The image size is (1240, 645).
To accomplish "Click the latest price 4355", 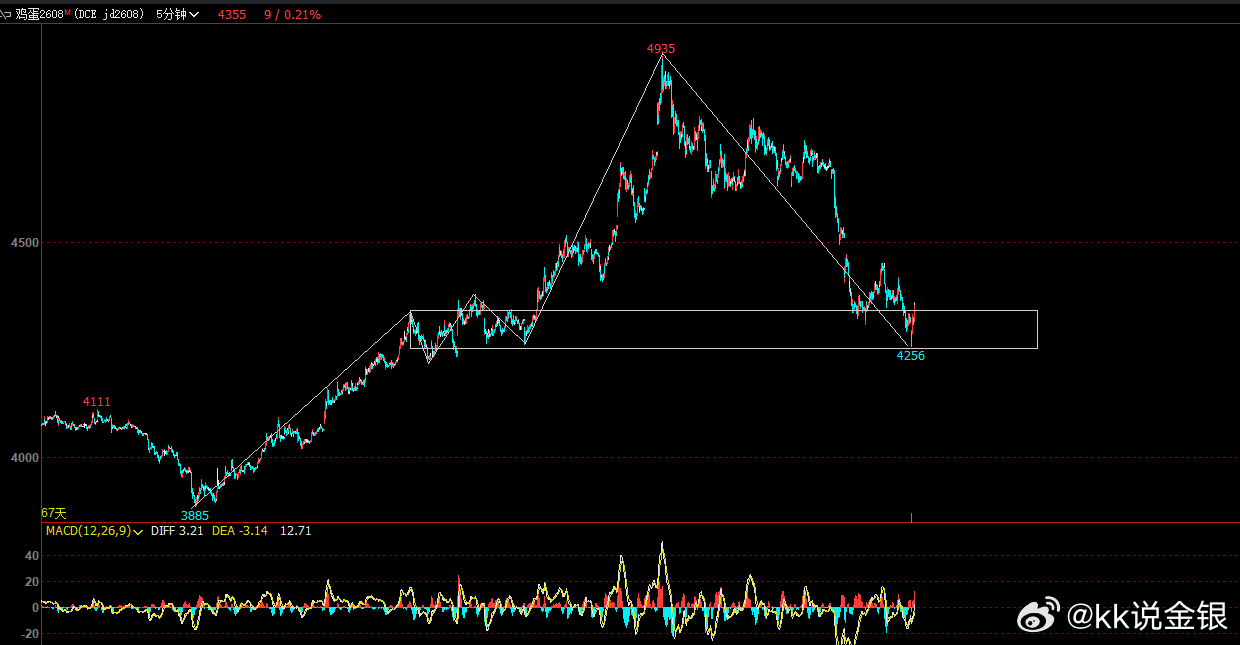I will click(x=232, y=15).
